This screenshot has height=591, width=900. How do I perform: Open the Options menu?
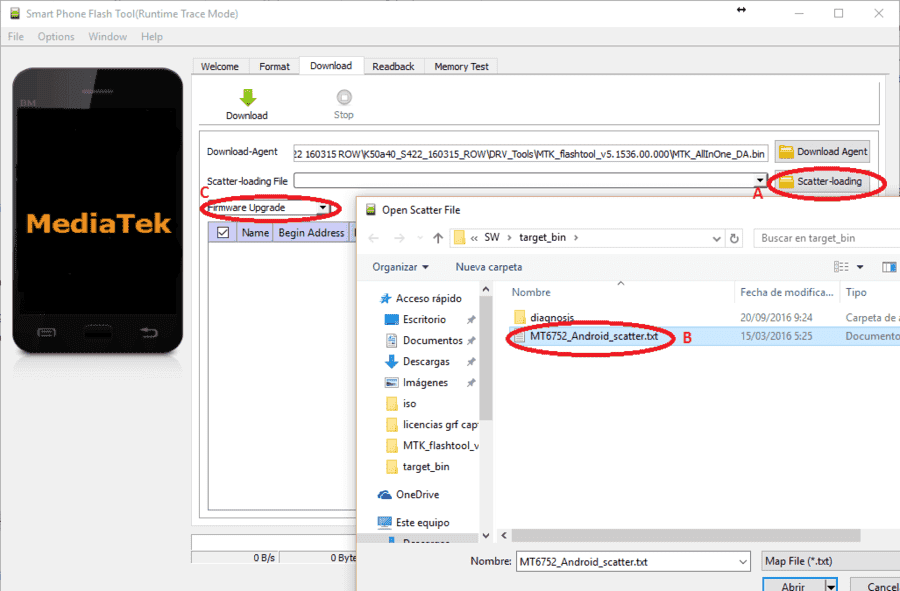[56, 36]
